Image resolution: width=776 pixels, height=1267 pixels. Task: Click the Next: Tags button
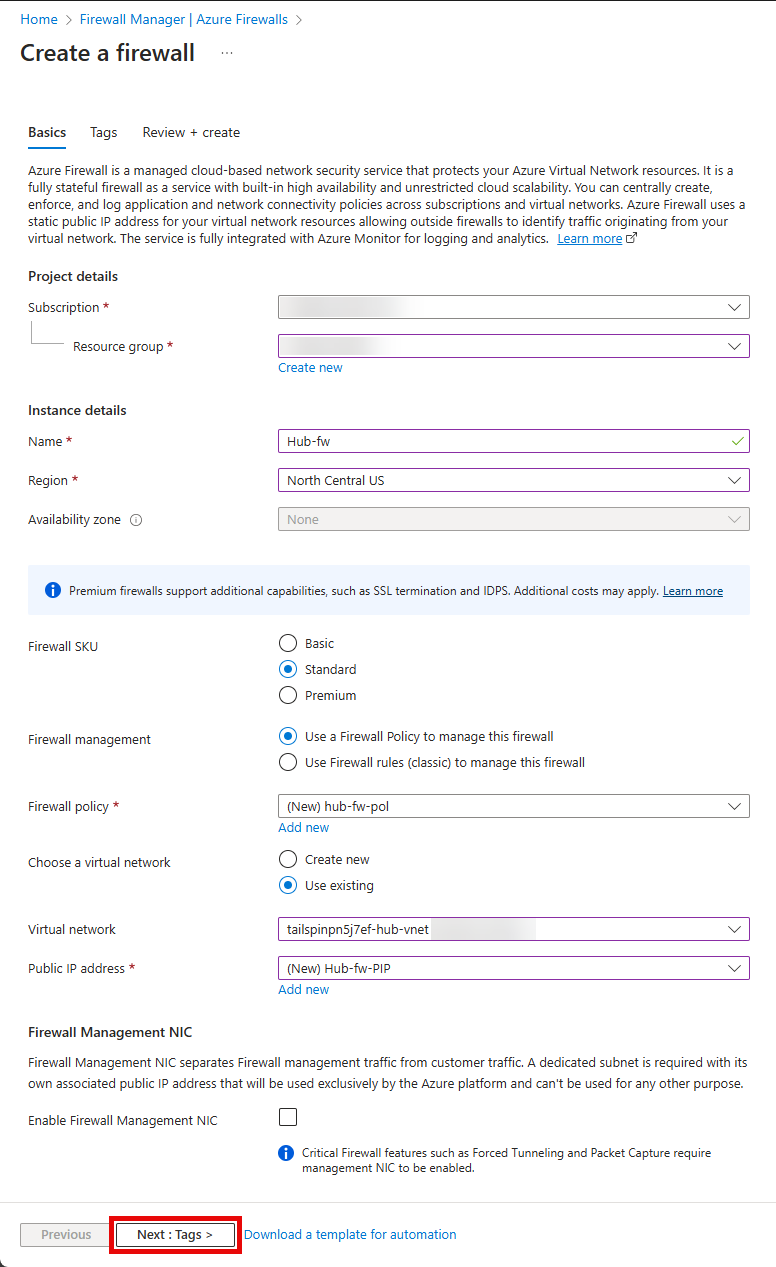(x=175, y=1234)
